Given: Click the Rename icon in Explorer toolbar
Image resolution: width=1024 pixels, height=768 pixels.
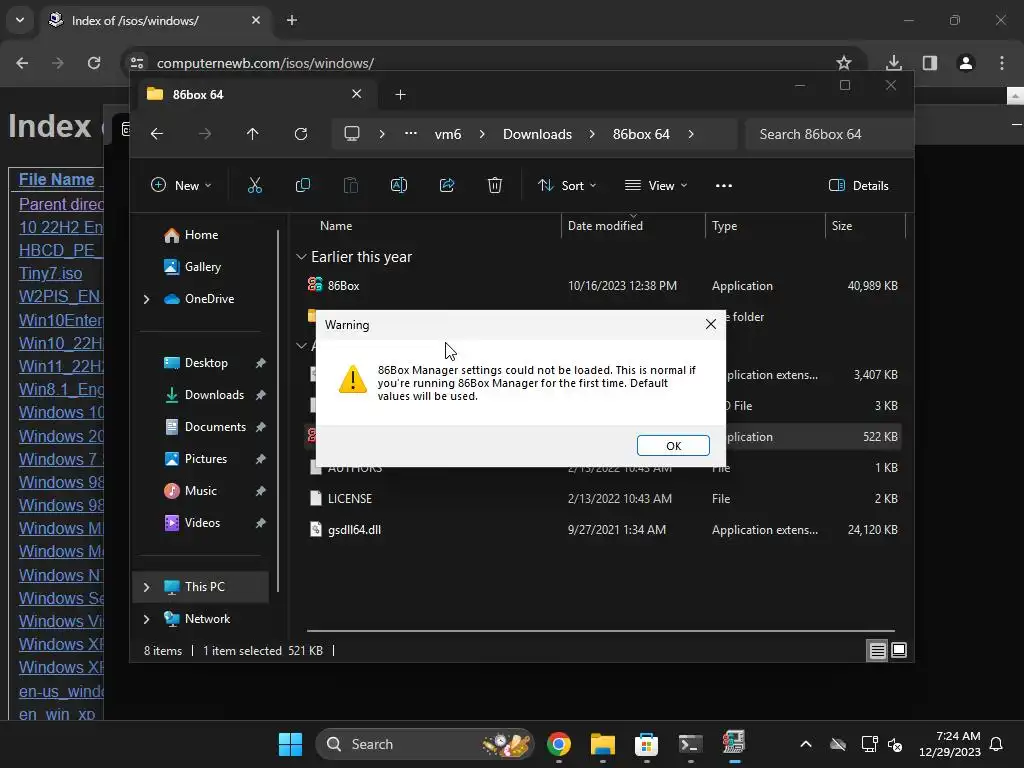Looking at the screenshot, I should pyautogui.click(x=398, y=185).
